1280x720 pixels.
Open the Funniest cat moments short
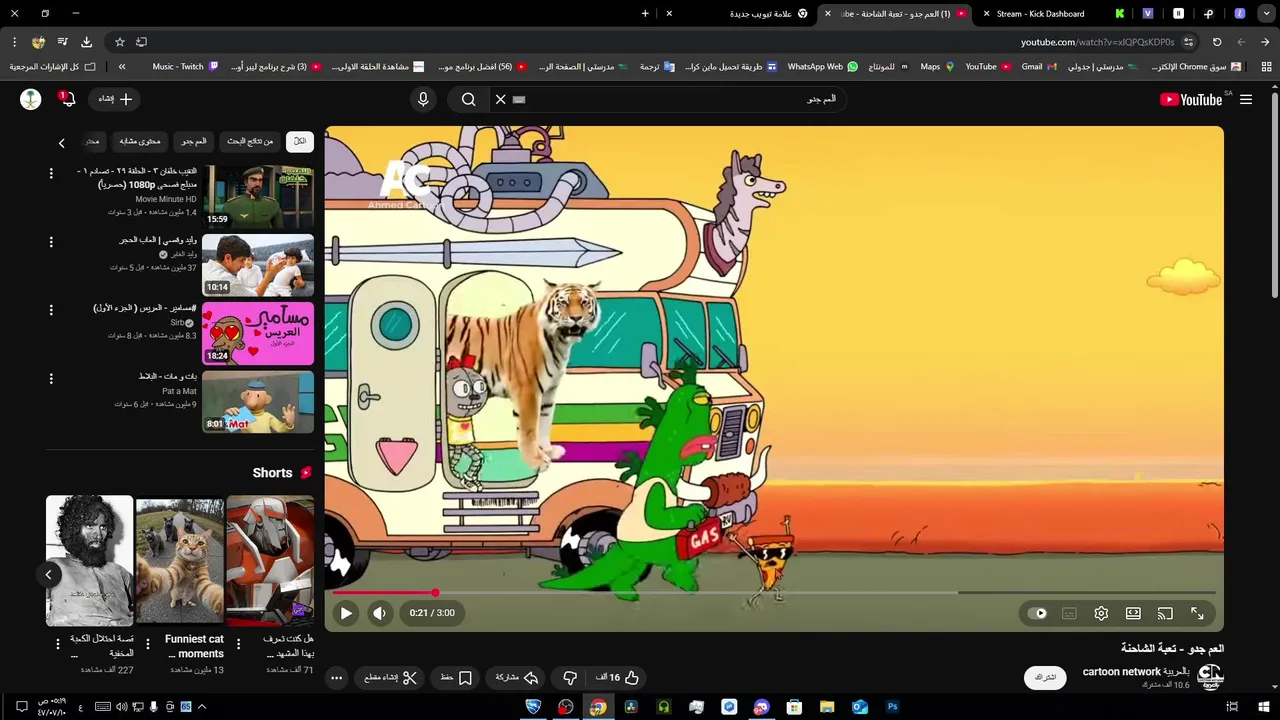pos(180,560)
